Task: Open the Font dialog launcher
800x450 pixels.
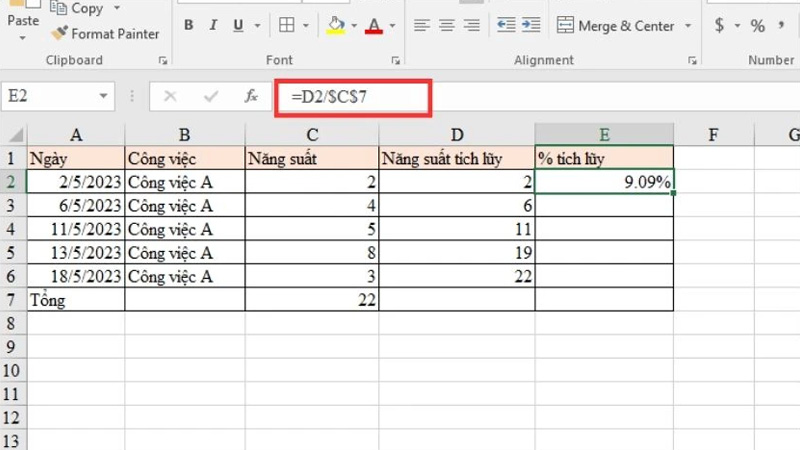Action: (x=395, y=61)
